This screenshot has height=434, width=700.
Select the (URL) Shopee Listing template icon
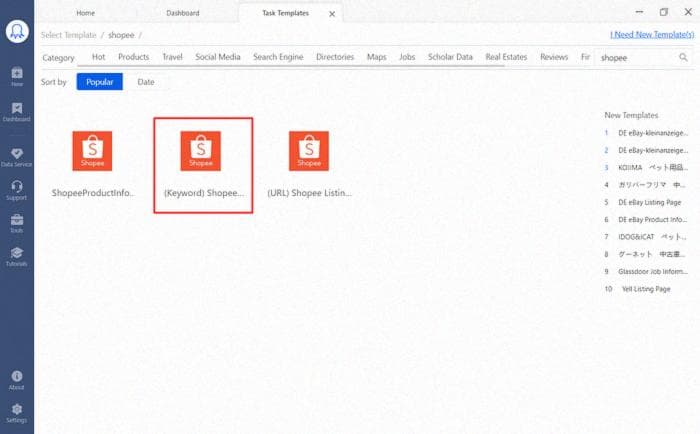pyautogui.click(x=309, y=151)
